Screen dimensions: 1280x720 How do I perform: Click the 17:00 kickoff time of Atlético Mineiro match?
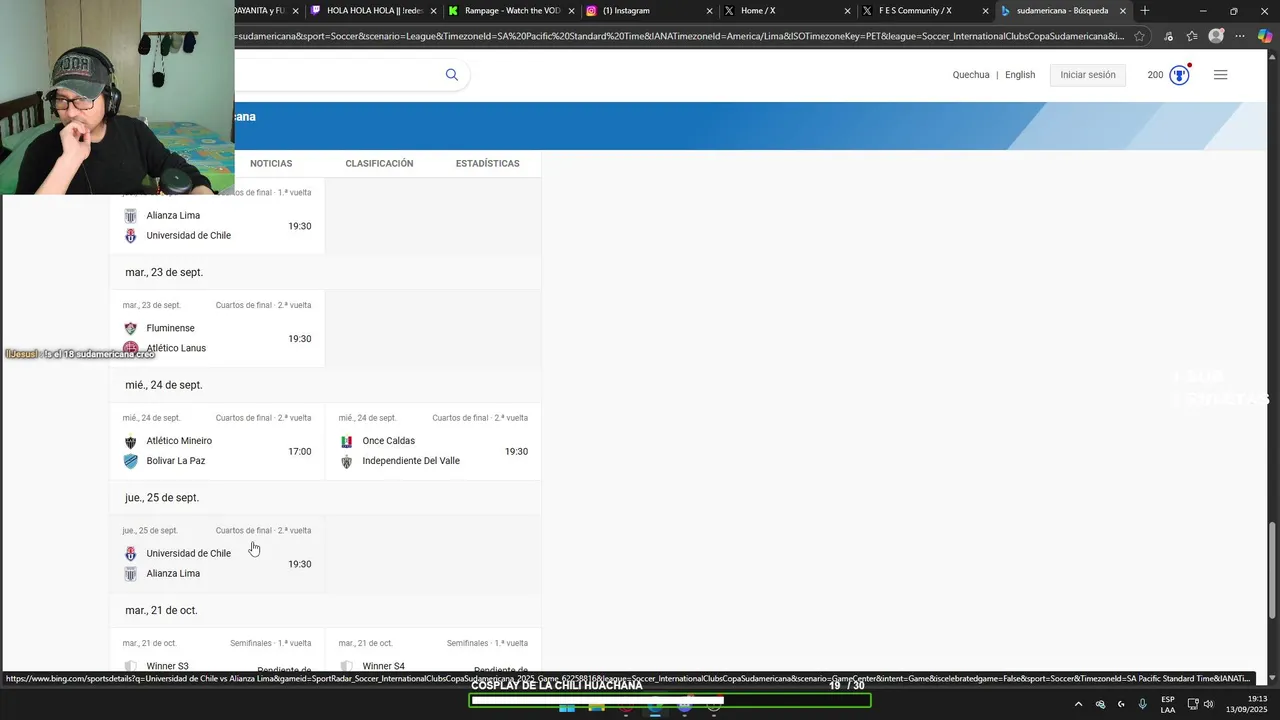(x=300, y=452)
